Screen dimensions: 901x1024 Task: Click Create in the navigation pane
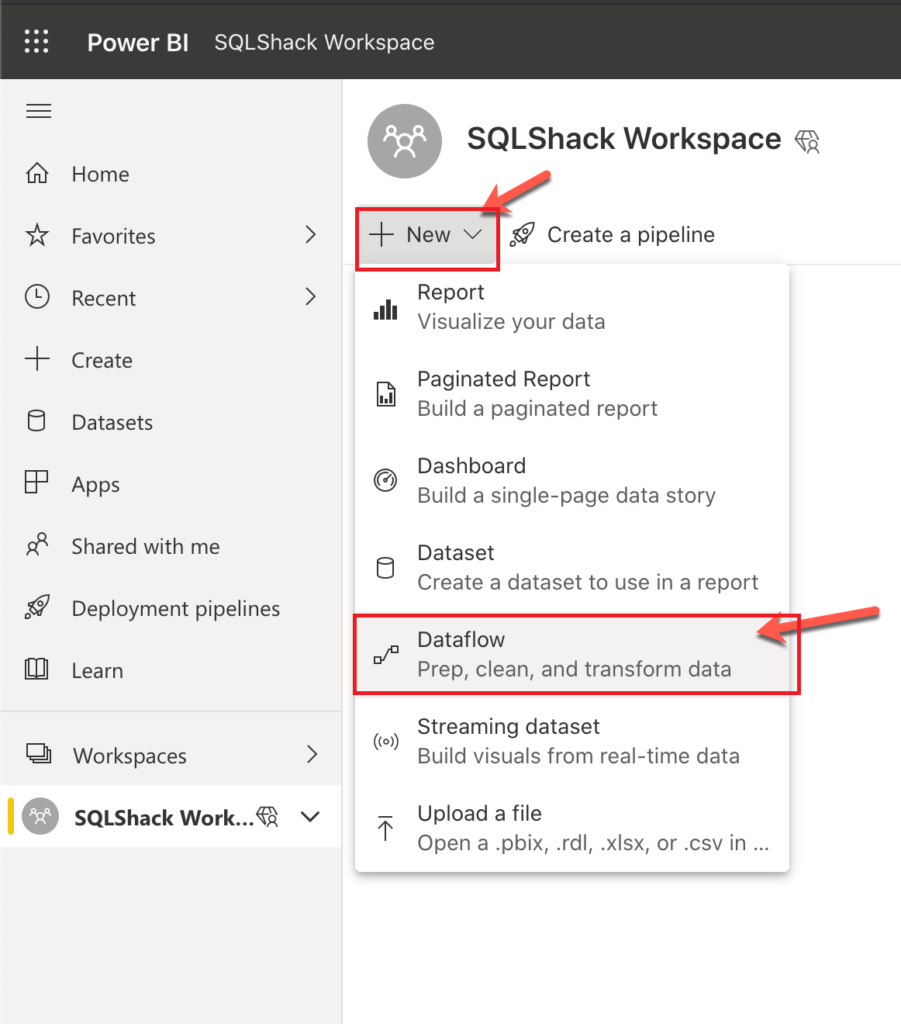[170, 359]
